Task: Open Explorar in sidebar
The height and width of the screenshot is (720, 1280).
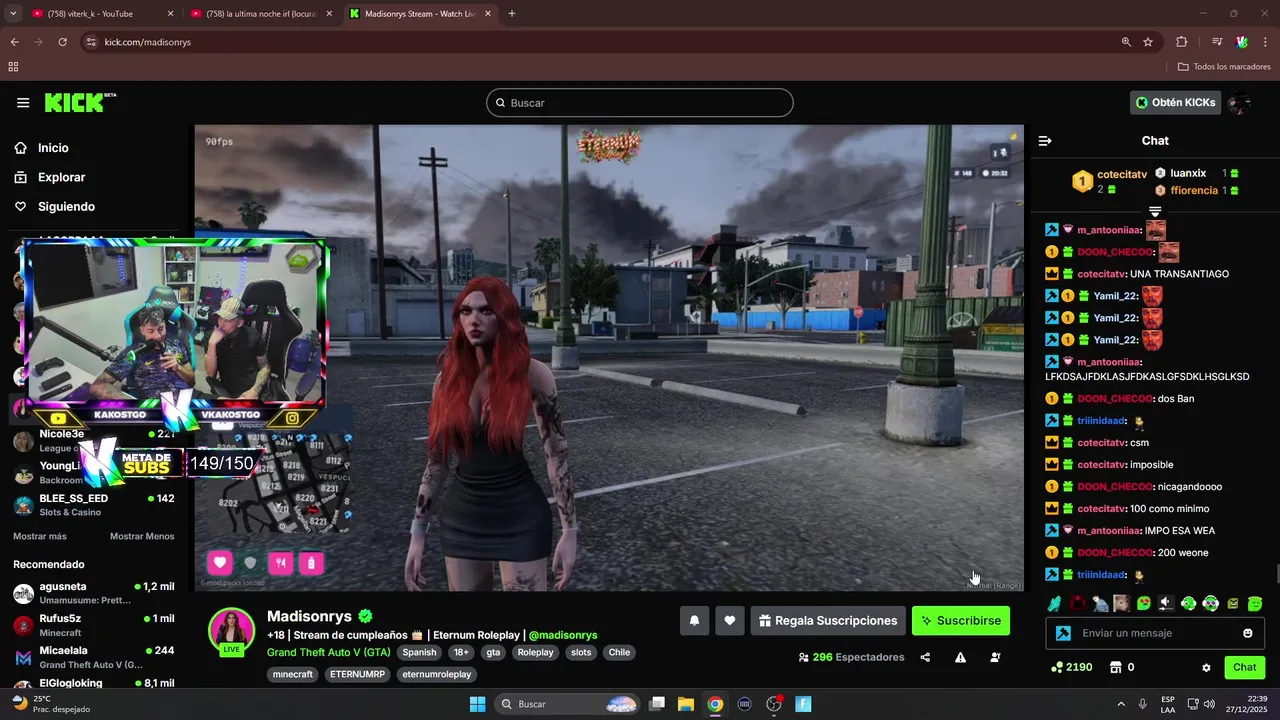Action: pyautogui.click(x=61, y=177)
